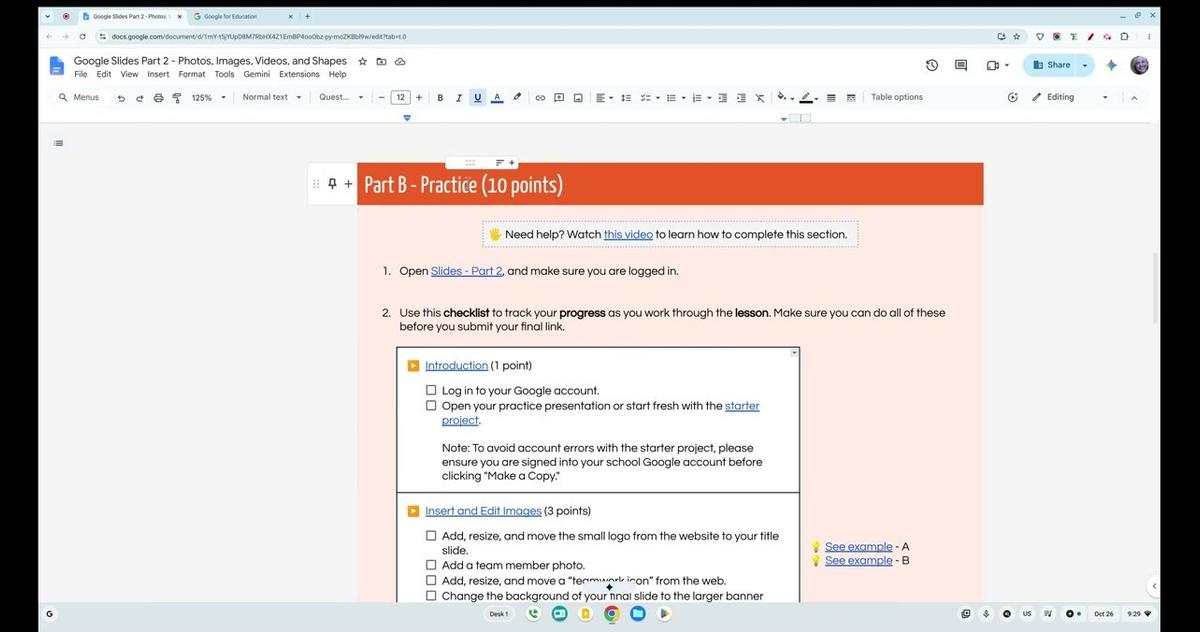
Task: Open the text color picker
Action: [497, 98]
